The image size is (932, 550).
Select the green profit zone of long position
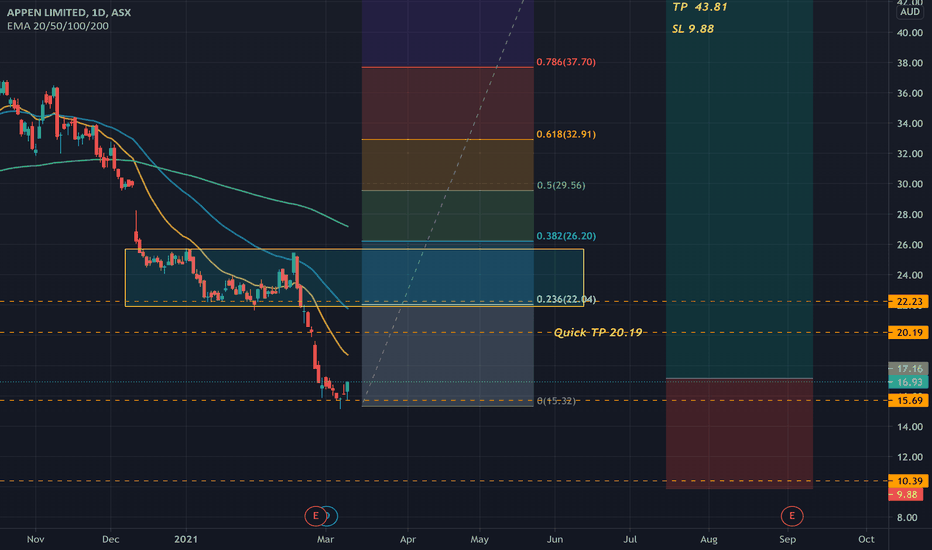click(739, 189)
